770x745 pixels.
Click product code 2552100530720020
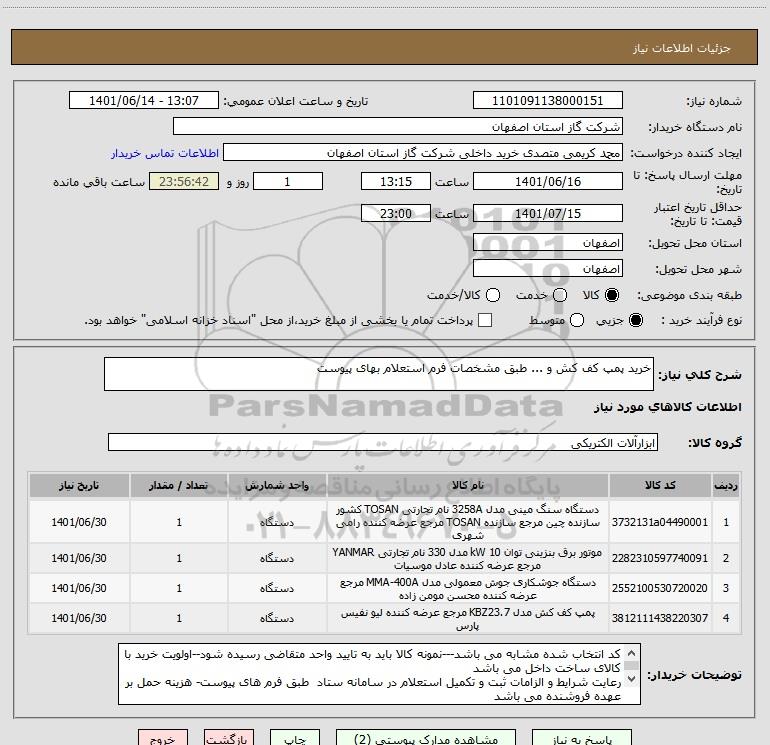(660, 588)
